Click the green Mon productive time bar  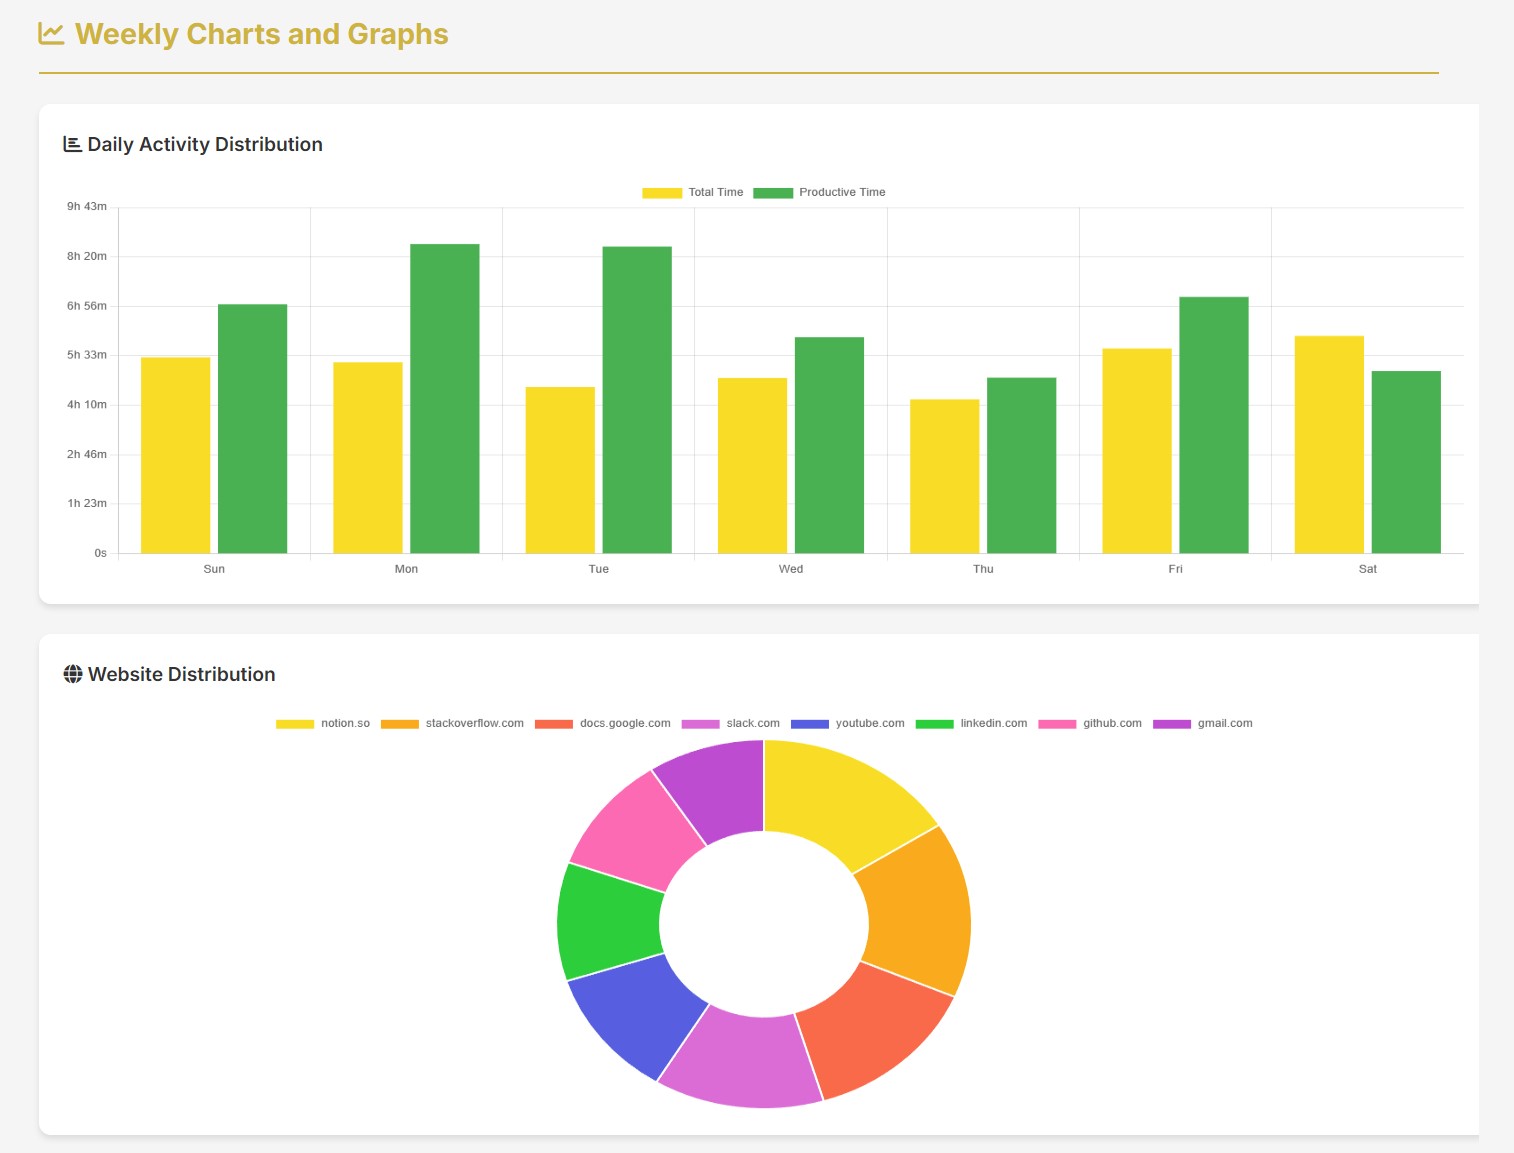click(x=445, y=398)
